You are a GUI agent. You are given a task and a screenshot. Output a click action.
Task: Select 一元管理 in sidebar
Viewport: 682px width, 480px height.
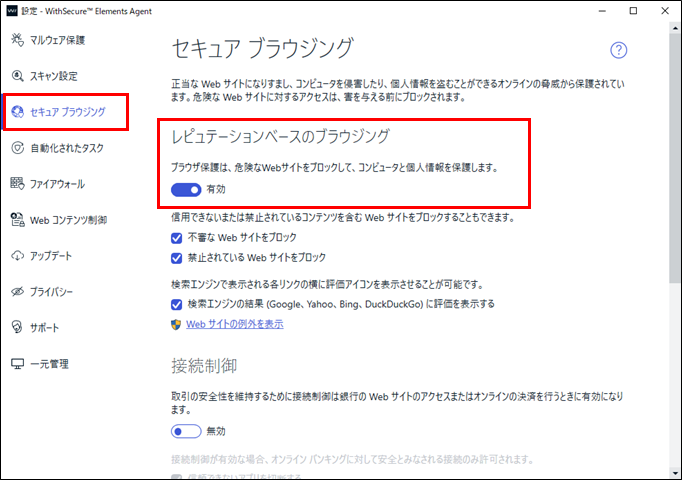(49, 364)
